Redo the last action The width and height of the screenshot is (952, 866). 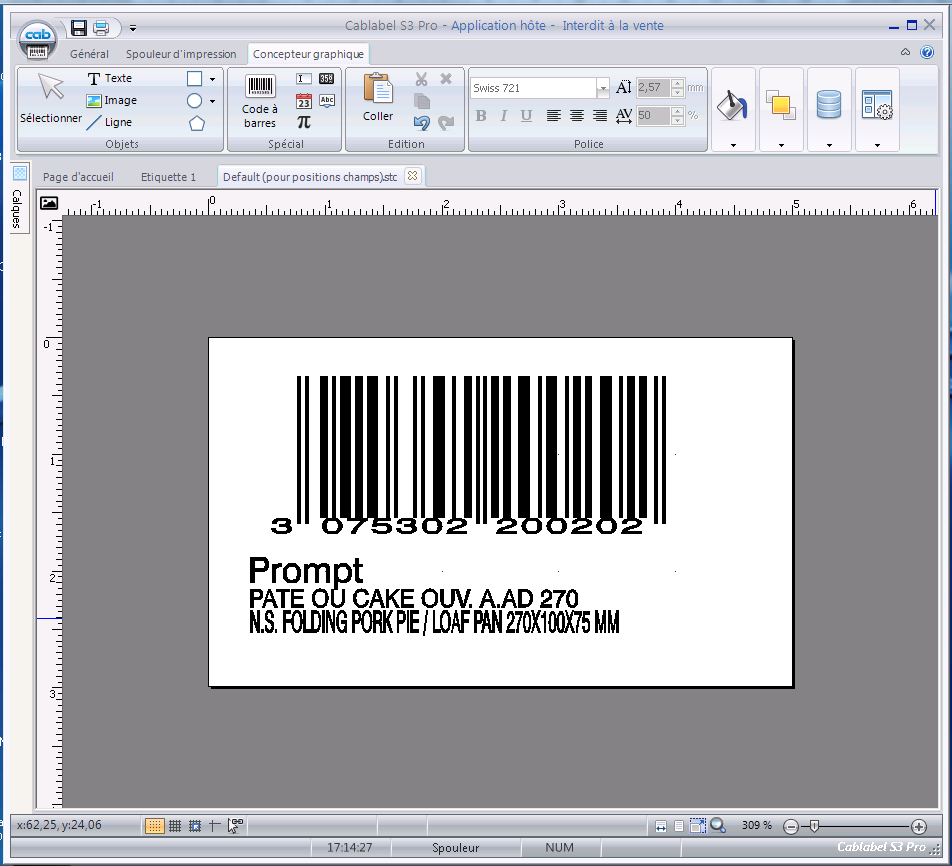coord(446,123)
